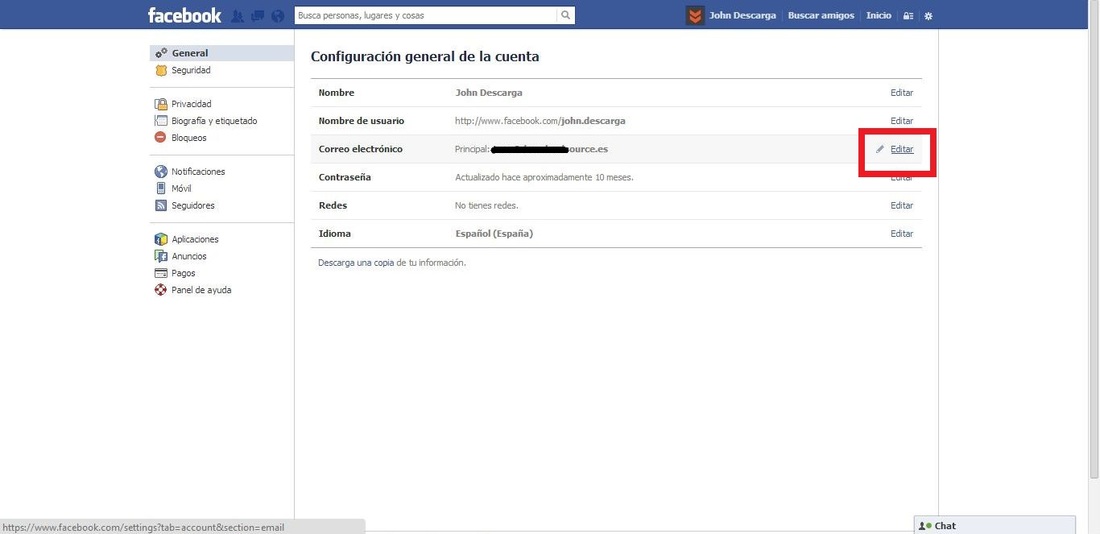This screenshot has height=534, width=1100.
Task: Click the Móvil phone icon
Action: [161, 188]
